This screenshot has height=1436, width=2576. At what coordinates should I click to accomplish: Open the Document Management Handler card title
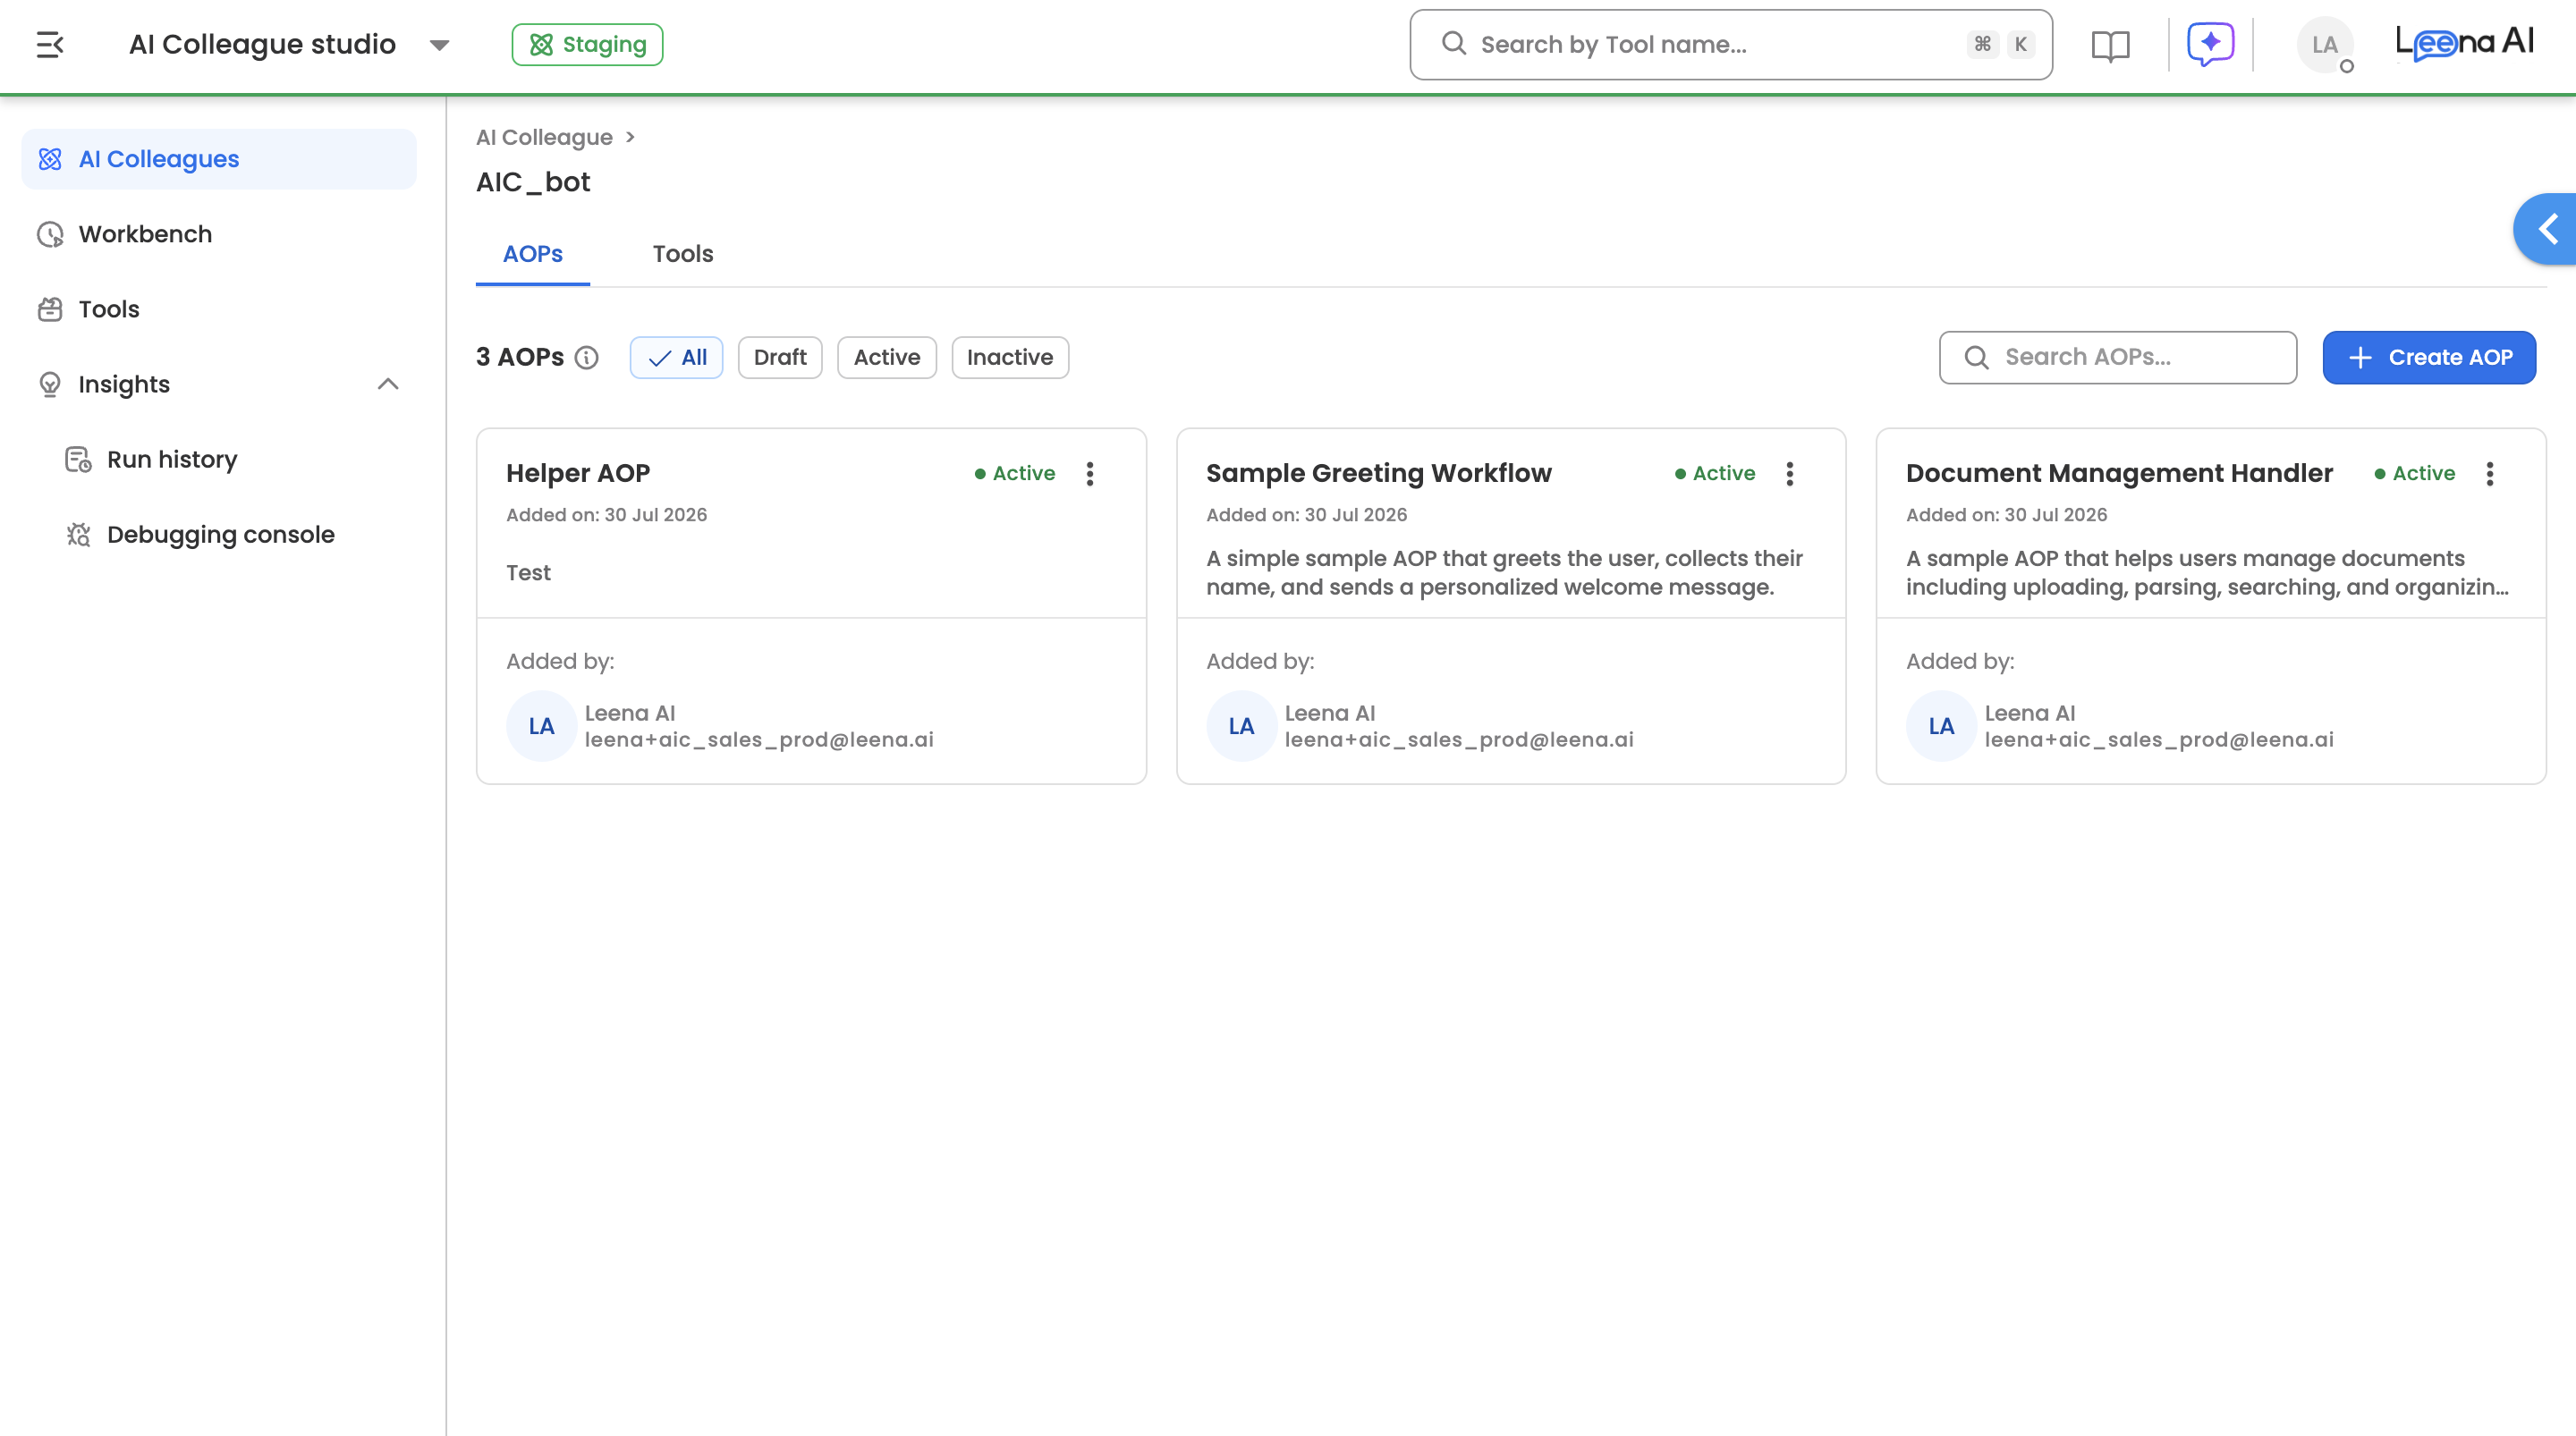[2119, 473]
